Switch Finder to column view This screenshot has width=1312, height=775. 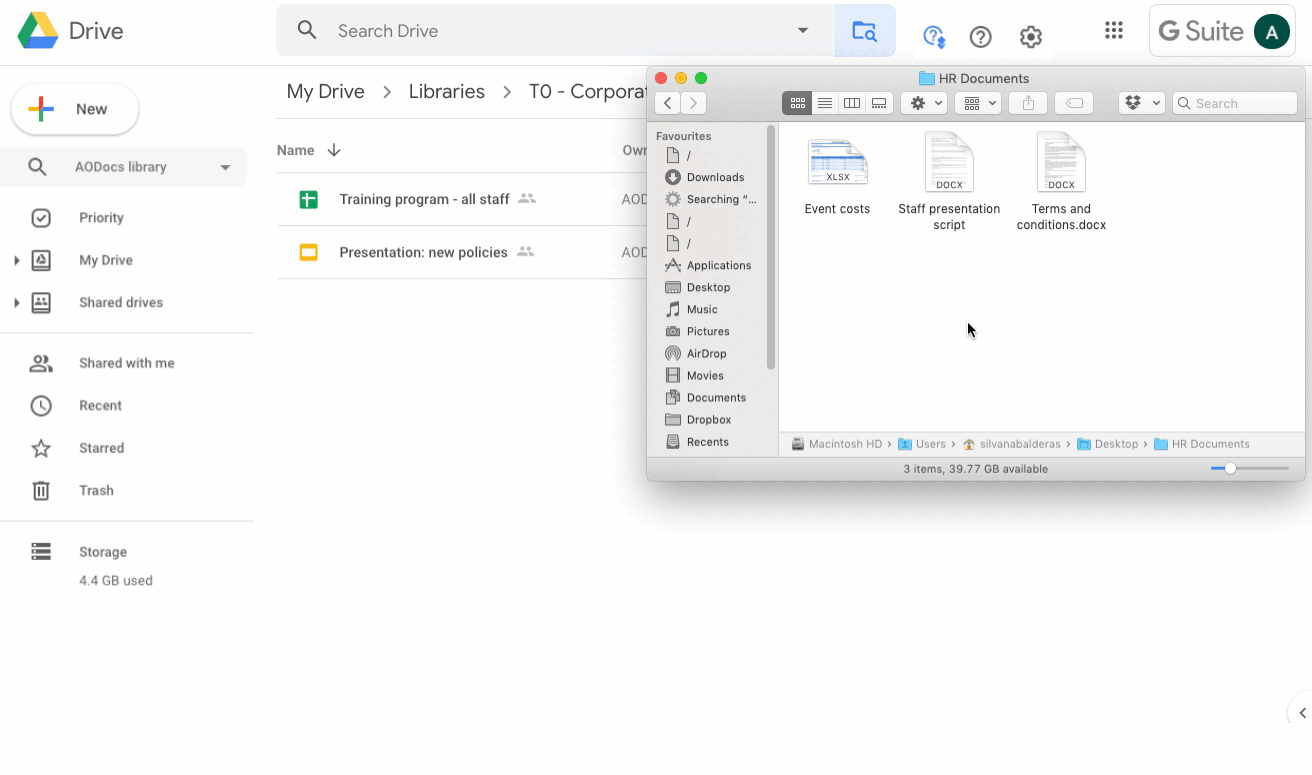(851, 102)
